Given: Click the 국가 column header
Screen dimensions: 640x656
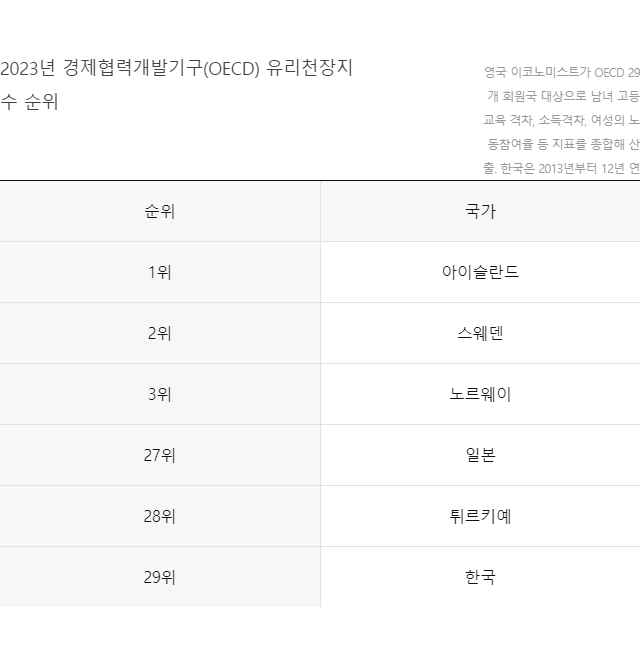Looking at the screenshot, I should tap(480, 211).
